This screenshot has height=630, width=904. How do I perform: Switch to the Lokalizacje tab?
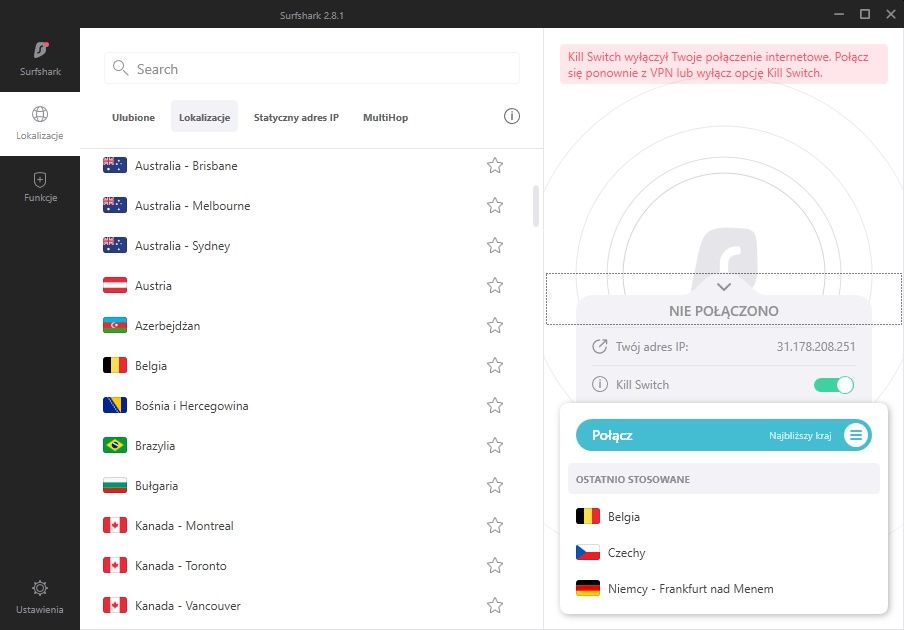coord(205,117)
